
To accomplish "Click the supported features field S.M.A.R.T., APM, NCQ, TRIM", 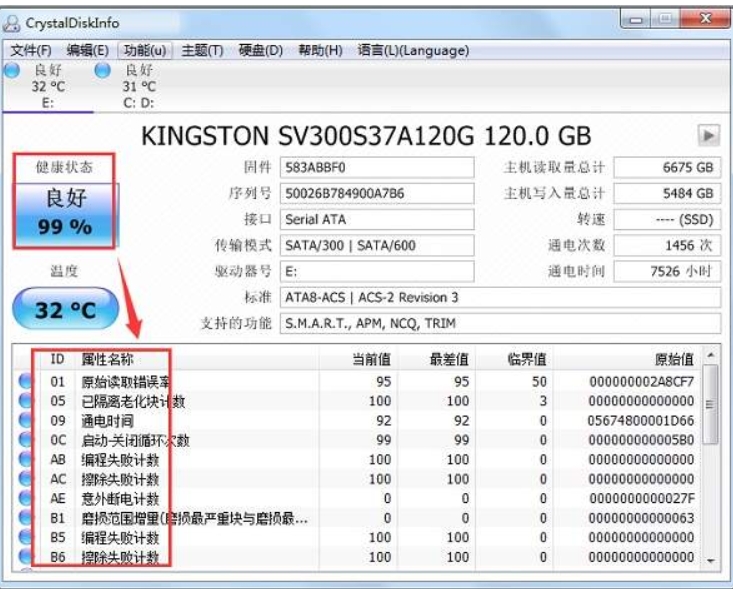I will pyautogui.click(x=500, y=323).
